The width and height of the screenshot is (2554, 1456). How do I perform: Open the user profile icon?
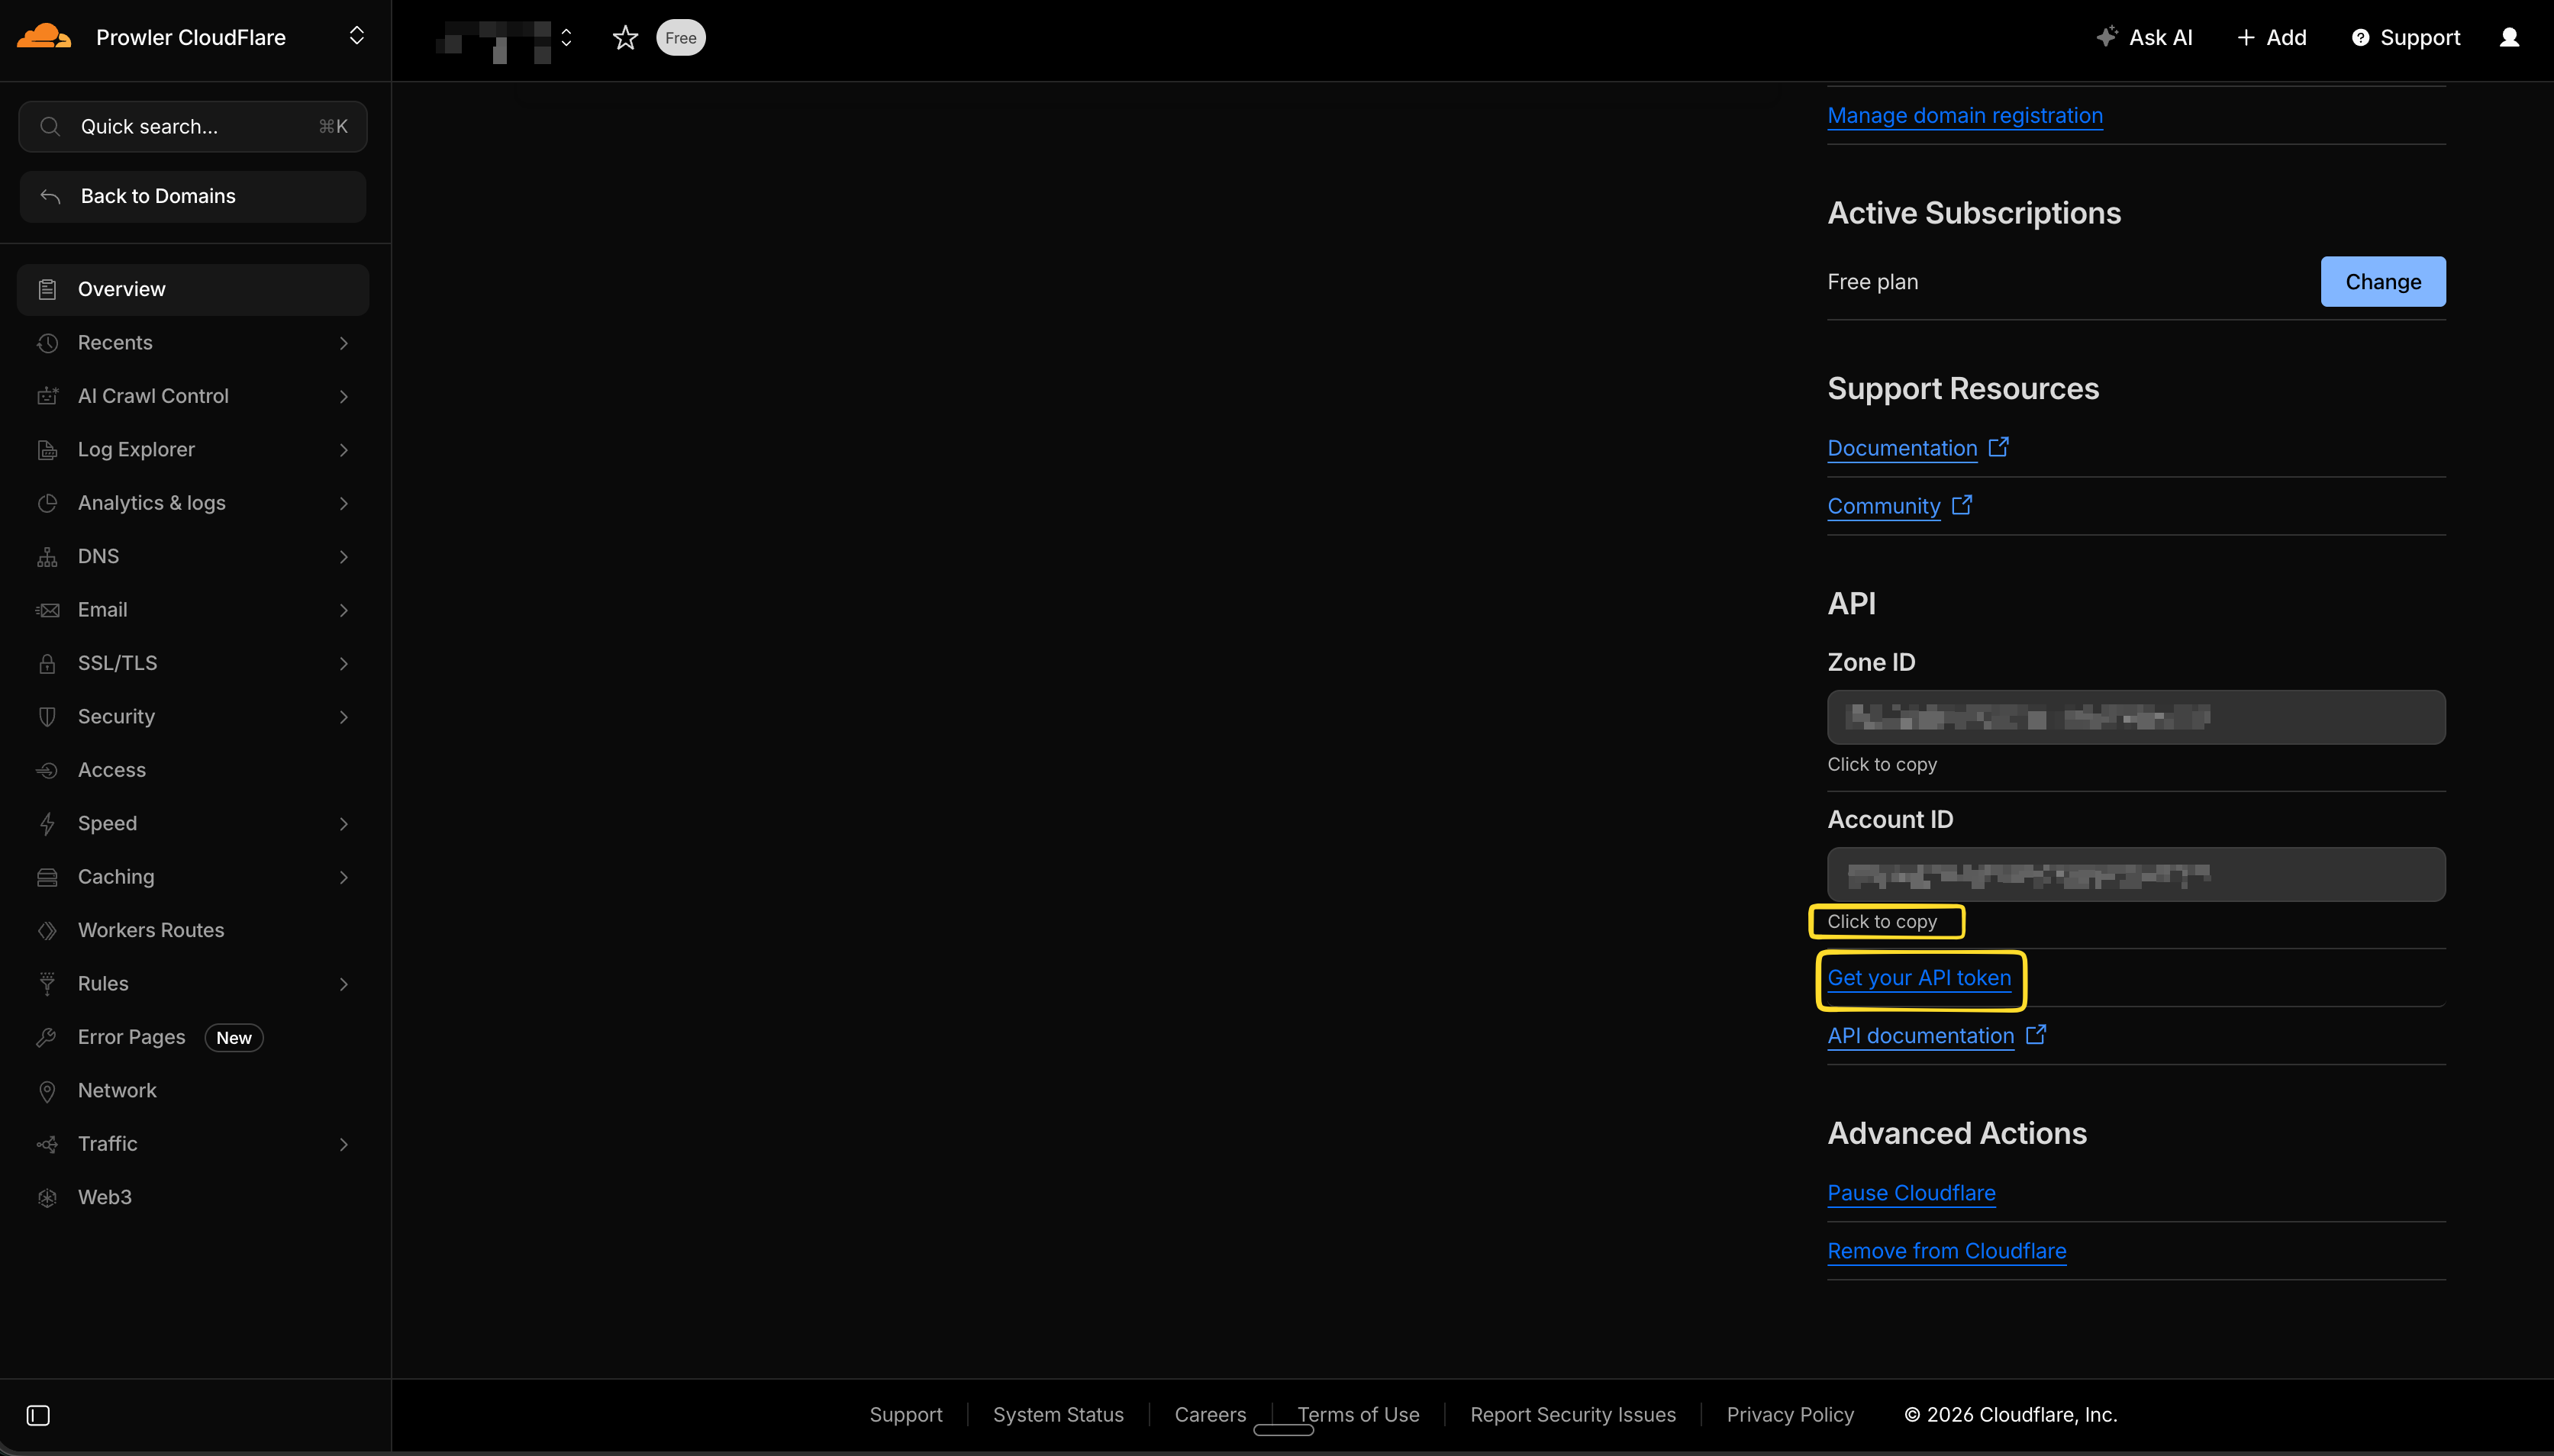(x=2509, y=38)
